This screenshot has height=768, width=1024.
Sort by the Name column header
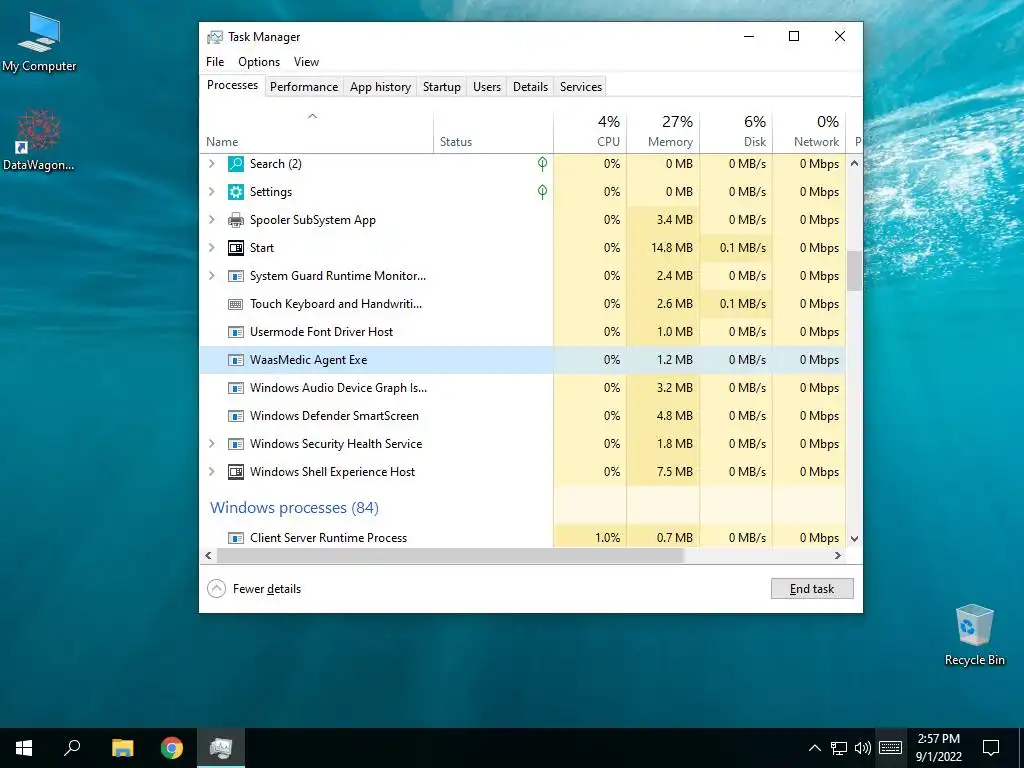[x=316, y=133]
